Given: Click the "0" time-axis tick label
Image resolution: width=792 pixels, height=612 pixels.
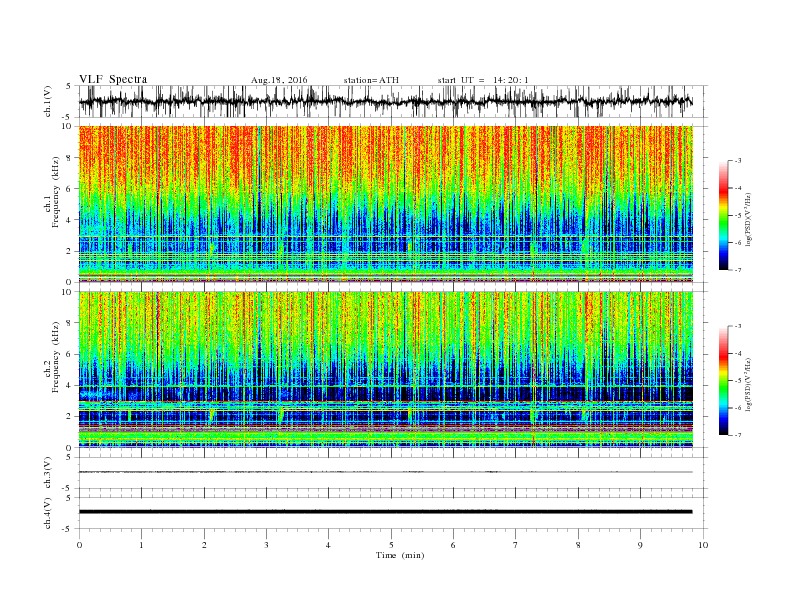Looking at the screenshot, I should 79,545.
